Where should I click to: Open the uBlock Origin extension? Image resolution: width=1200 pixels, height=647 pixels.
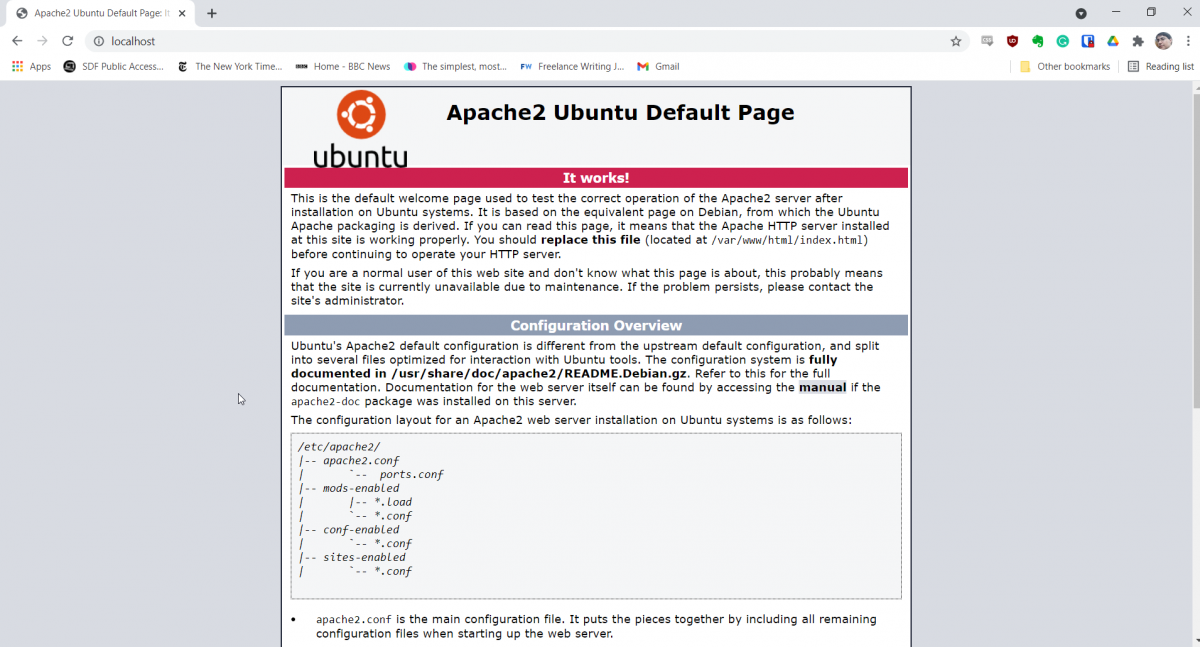point(1012,41)
